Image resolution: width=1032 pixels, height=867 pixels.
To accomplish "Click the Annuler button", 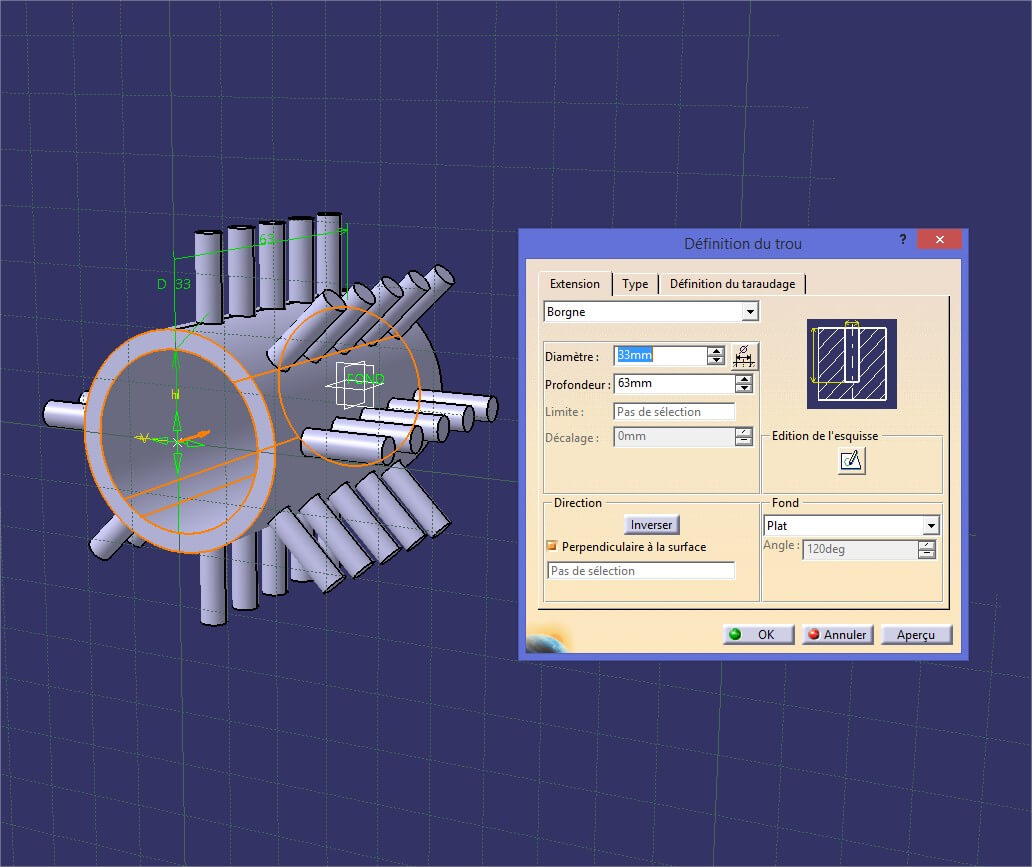I will click(838, 635).
